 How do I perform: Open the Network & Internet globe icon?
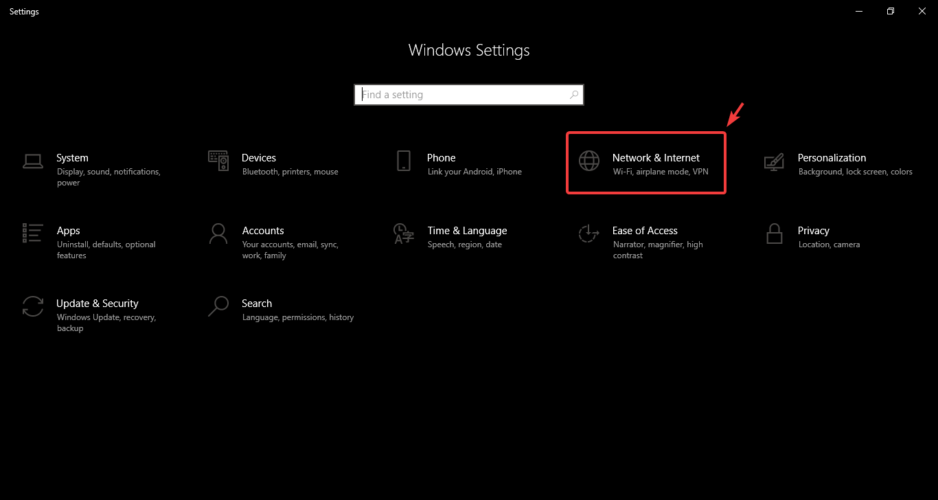point(589,161)
